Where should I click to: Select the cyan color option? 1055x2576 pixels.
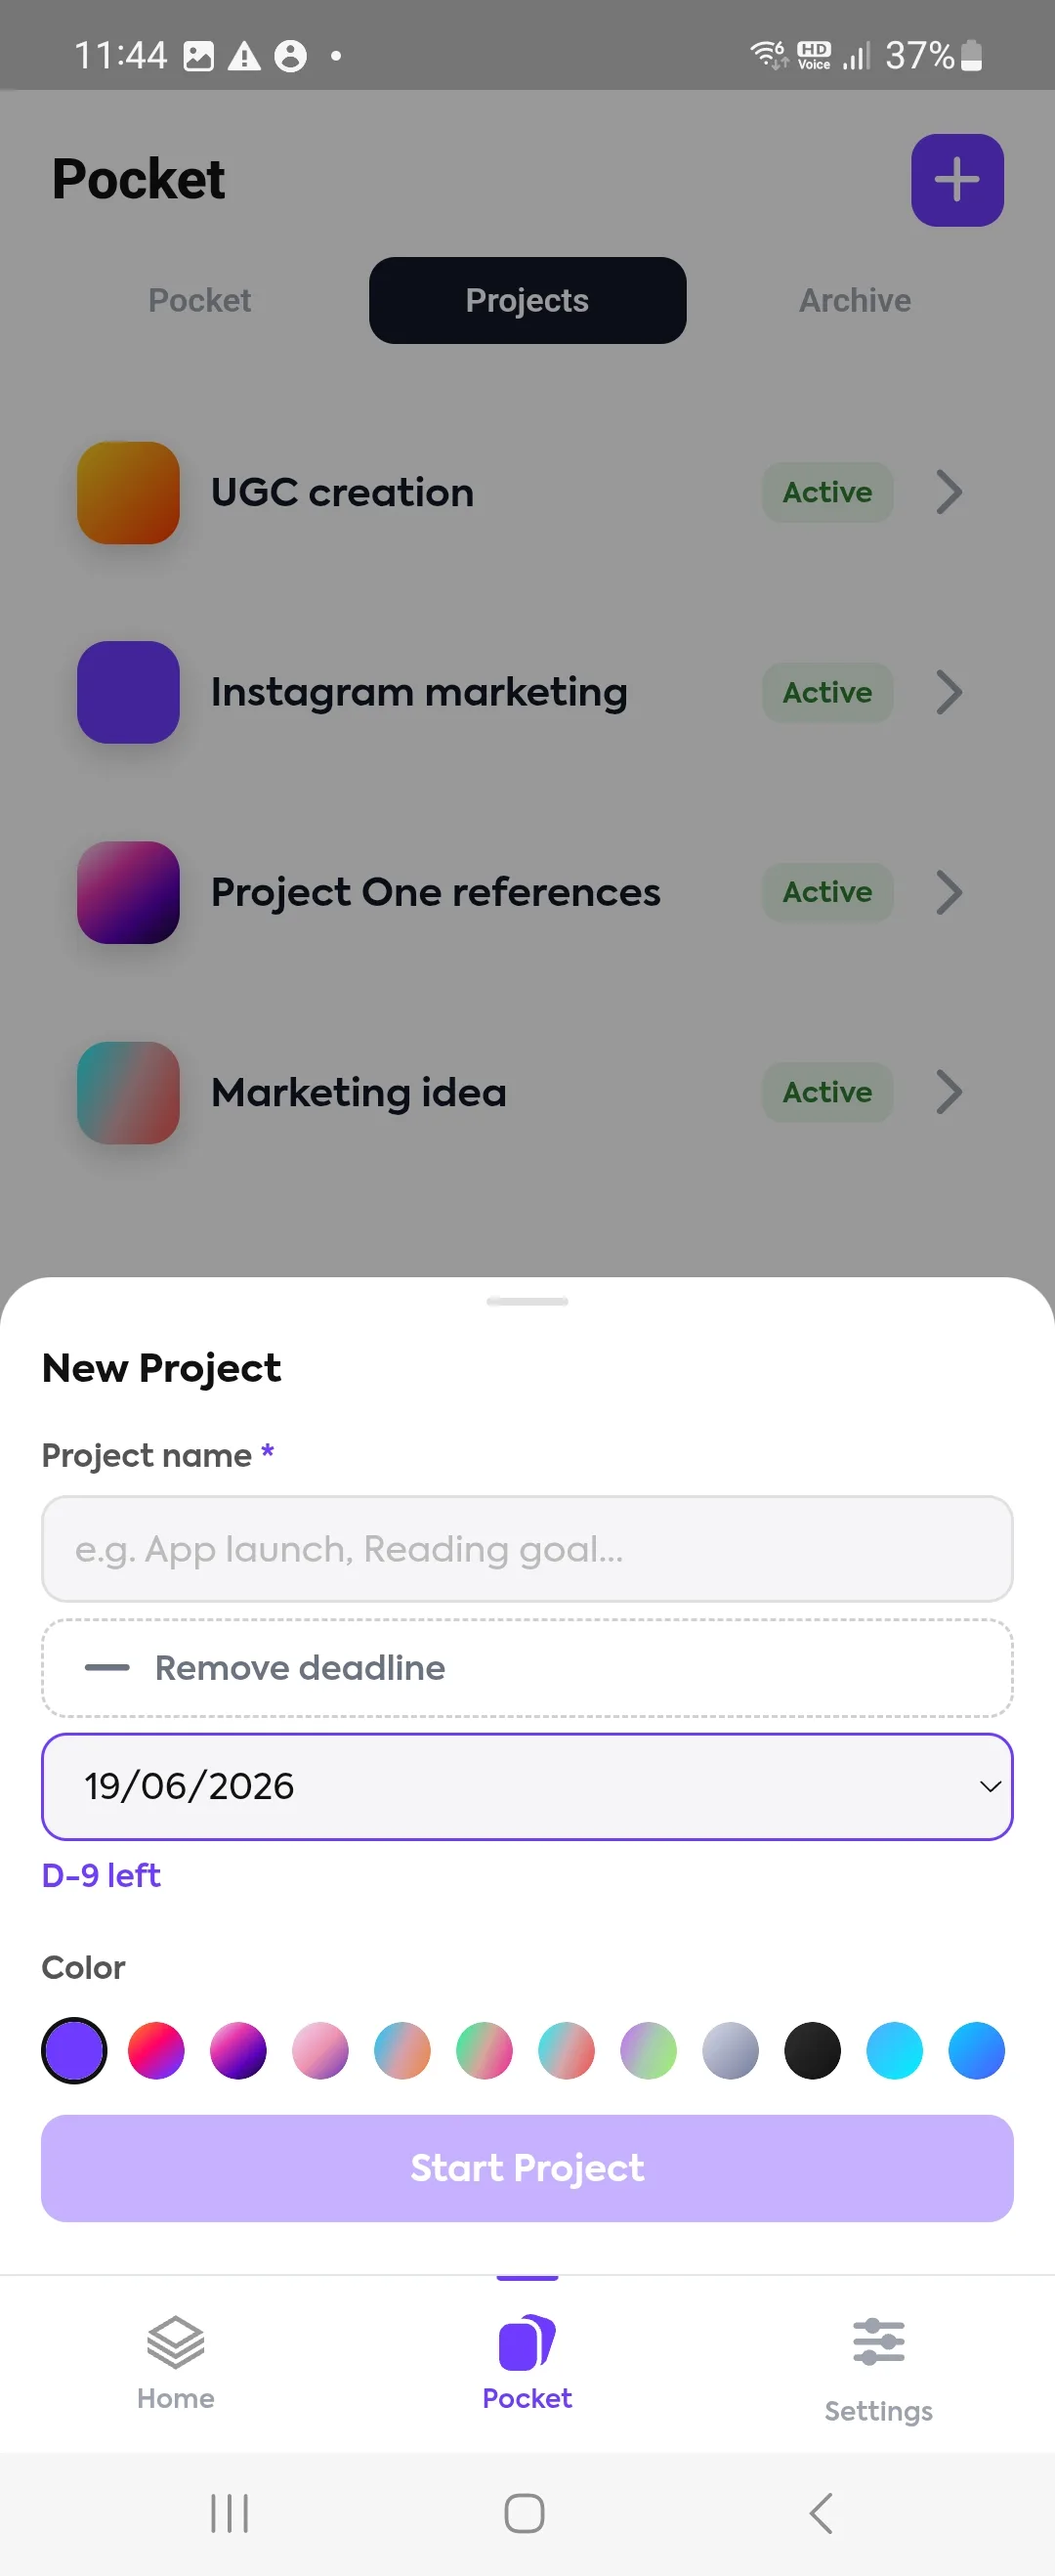coord(894,2050)
